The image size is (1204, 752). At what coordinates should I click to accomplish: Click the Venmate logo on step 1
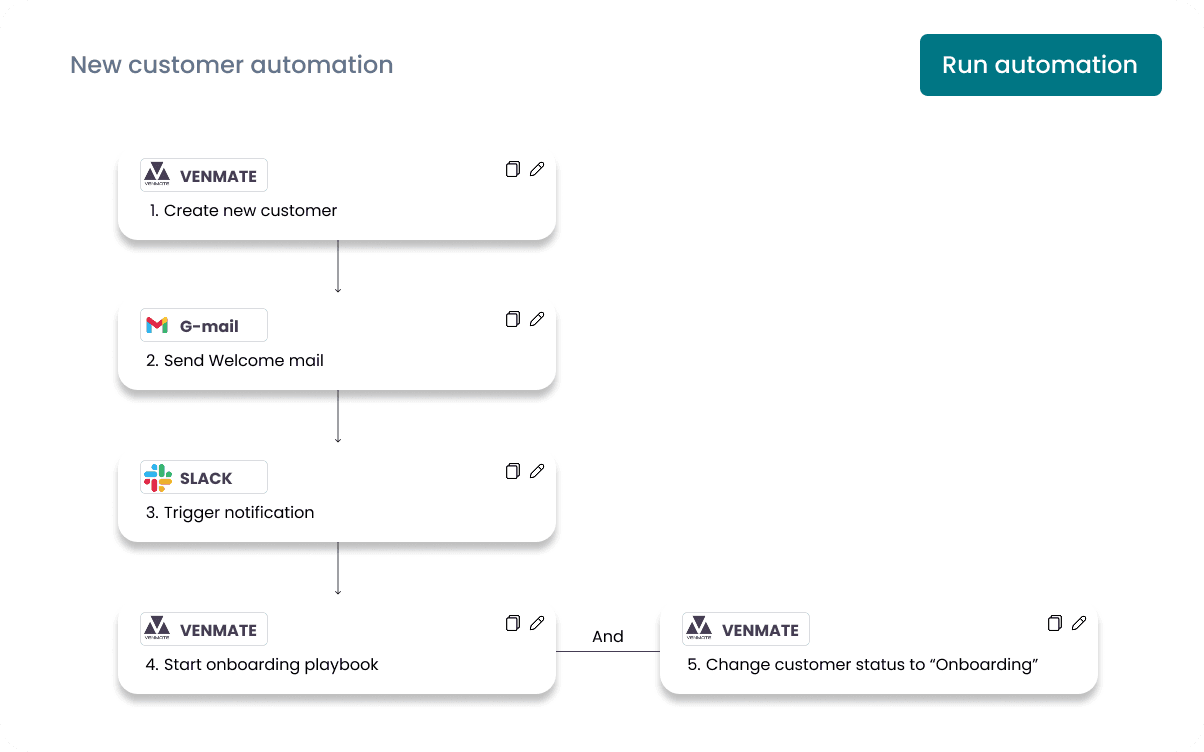tap(158, 172)
